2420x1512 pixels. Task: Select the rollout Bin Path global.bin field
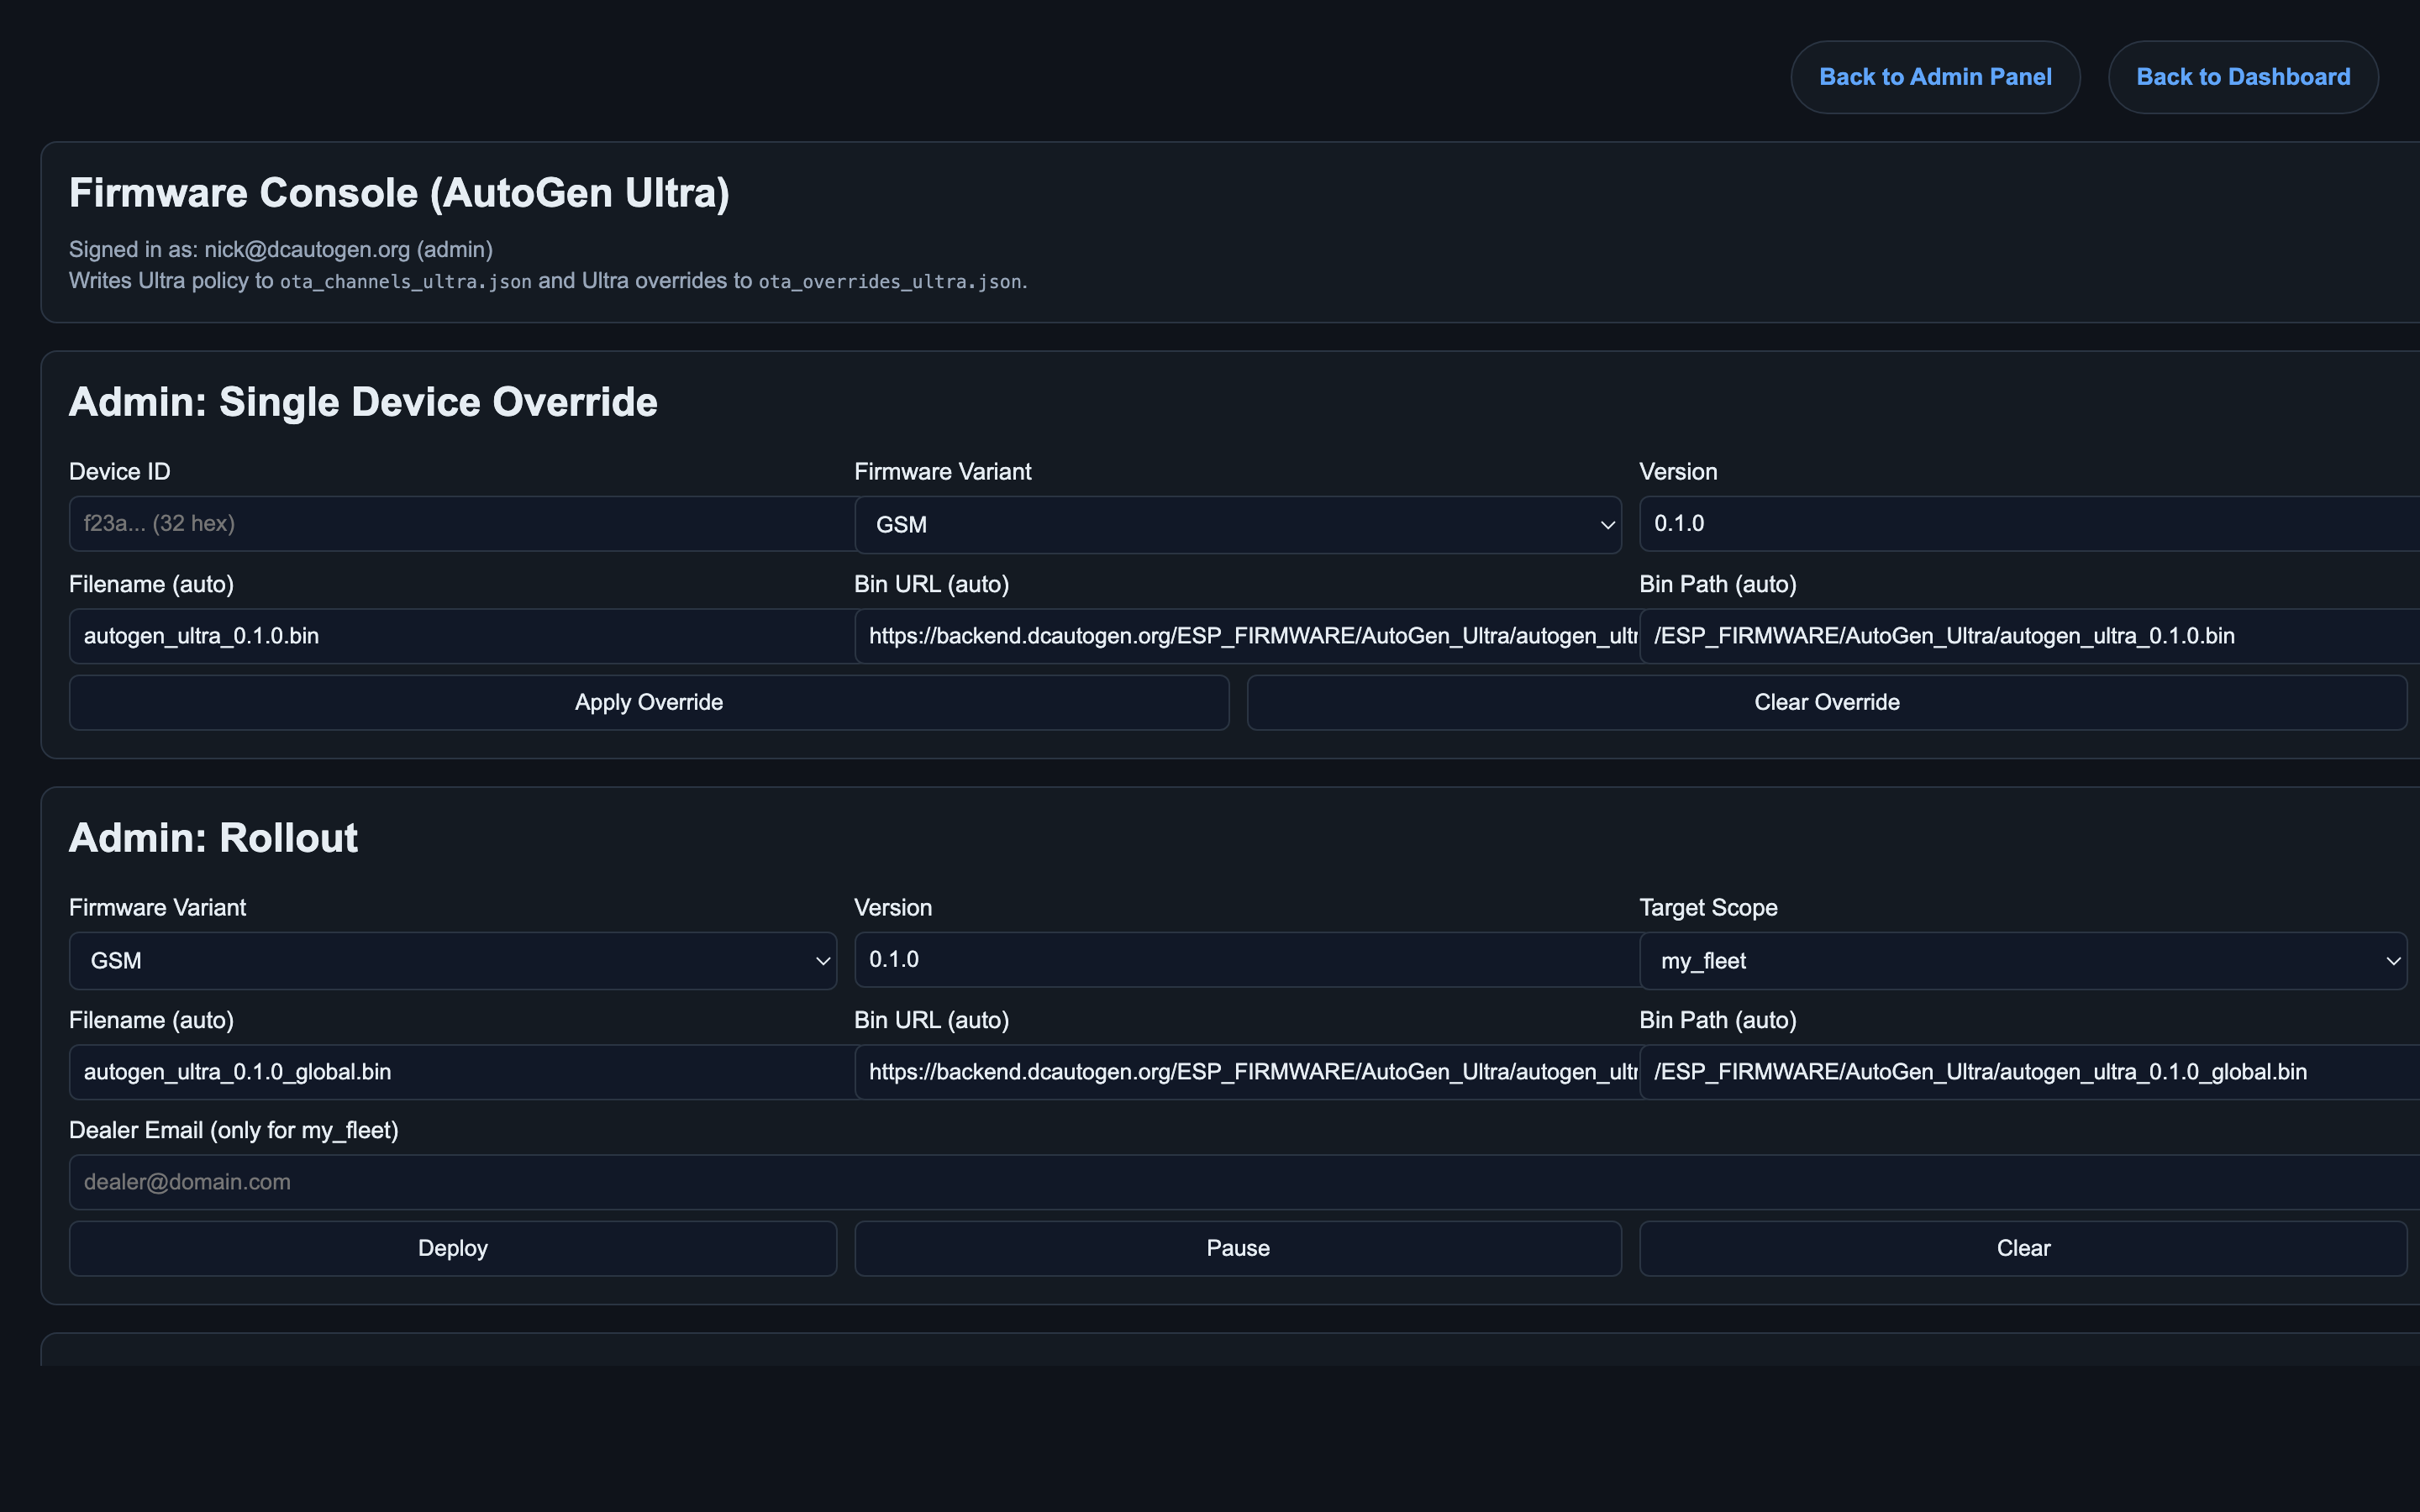point(2030,1072)
